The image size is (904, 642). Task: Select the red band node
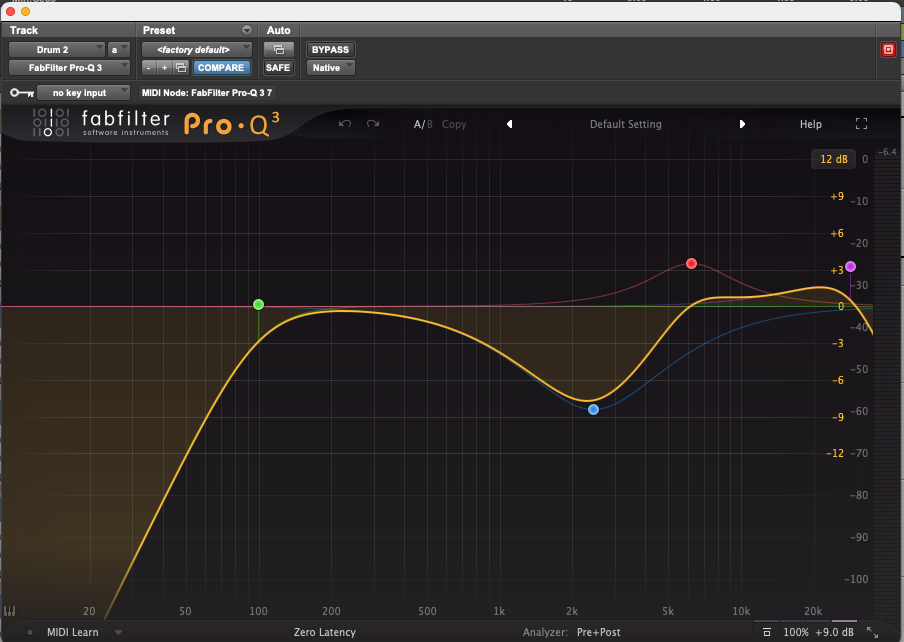[x=691, y=263]
